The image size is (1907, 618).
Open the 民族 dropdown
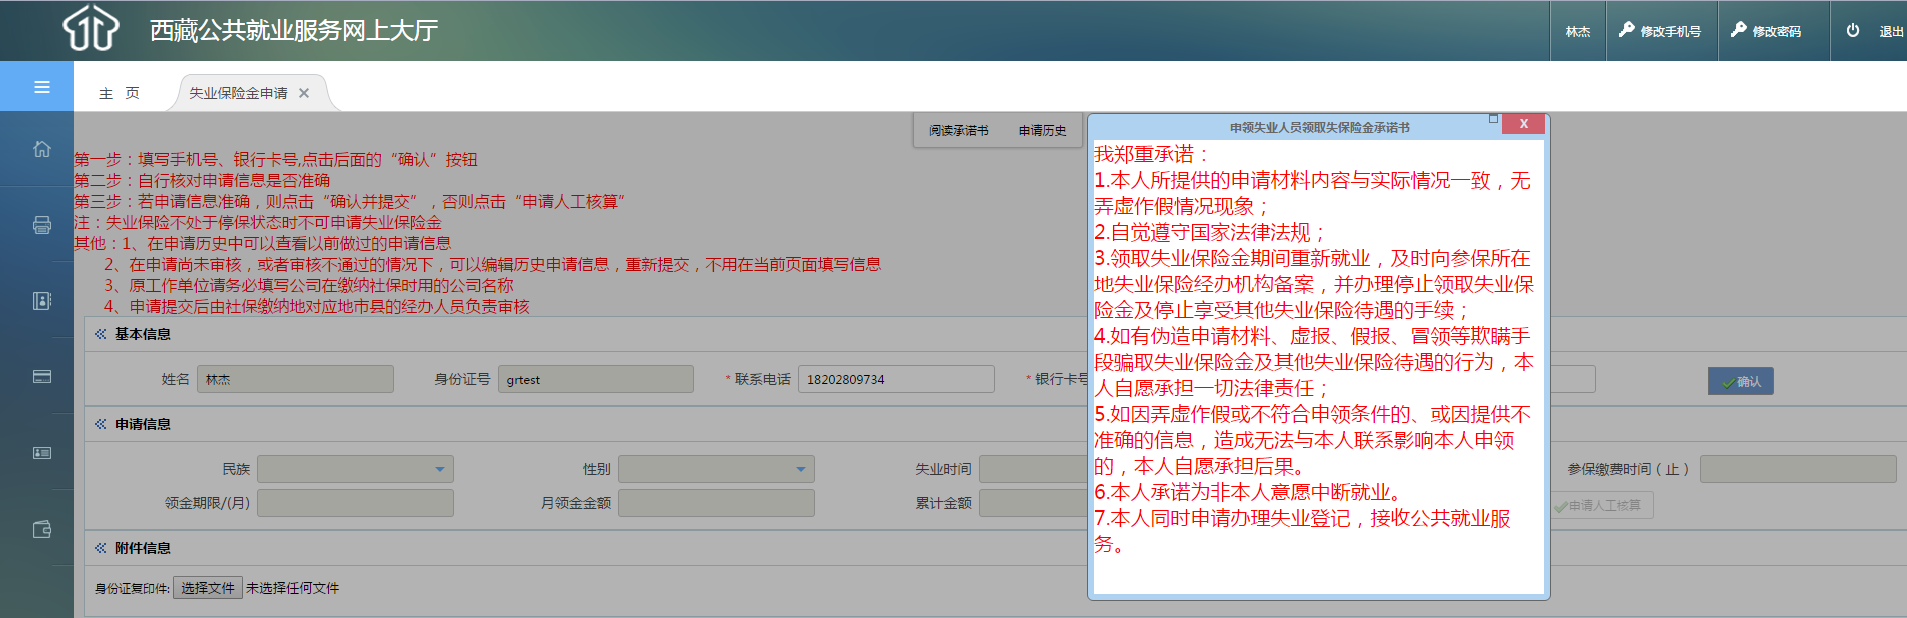pos(355,469)
